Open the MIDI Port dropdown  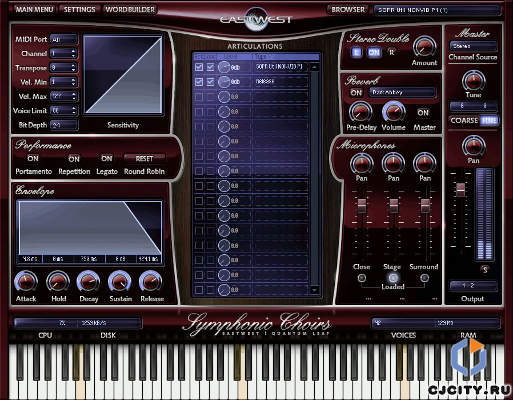click(64, 39)
